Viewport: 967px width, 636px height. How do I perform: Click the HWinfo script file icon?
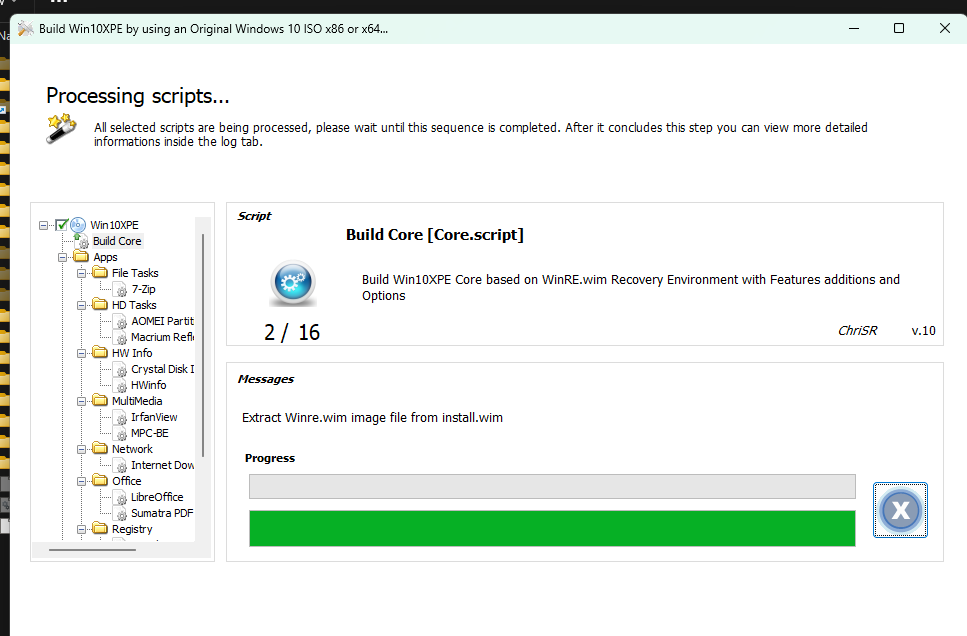coord(121,386)
